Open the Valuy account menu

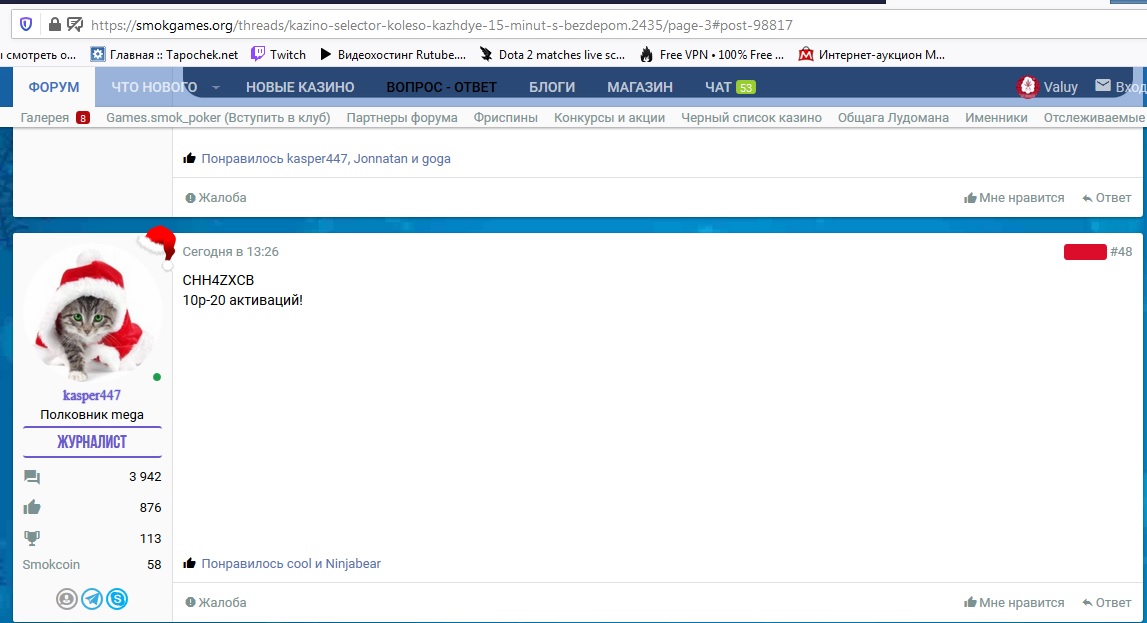(1061, 87)
